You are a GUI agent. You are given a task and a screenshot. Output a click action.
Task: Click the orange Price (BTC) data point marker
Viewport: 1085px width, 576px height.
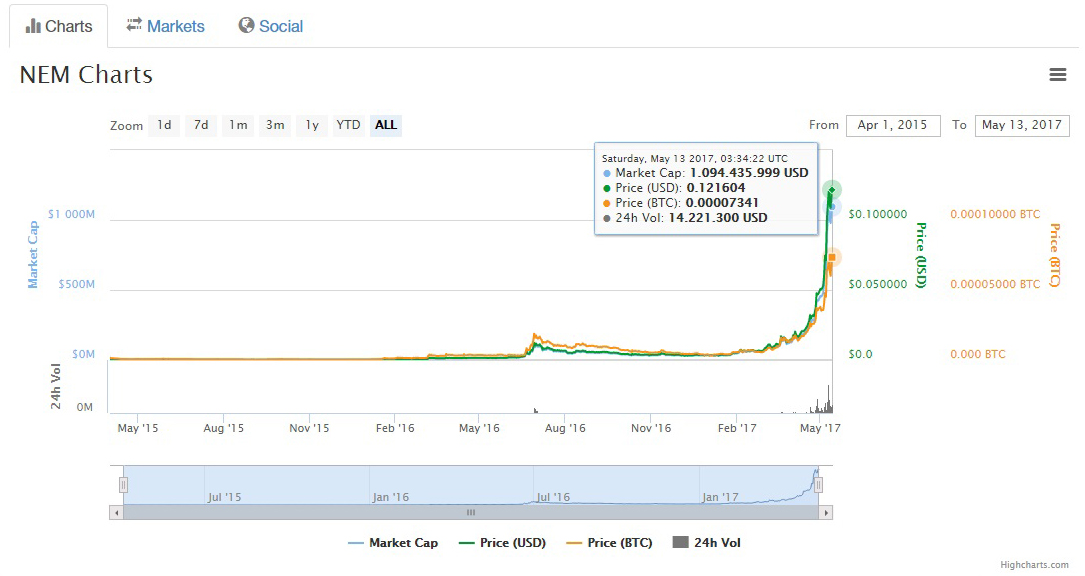pos(832,258)
